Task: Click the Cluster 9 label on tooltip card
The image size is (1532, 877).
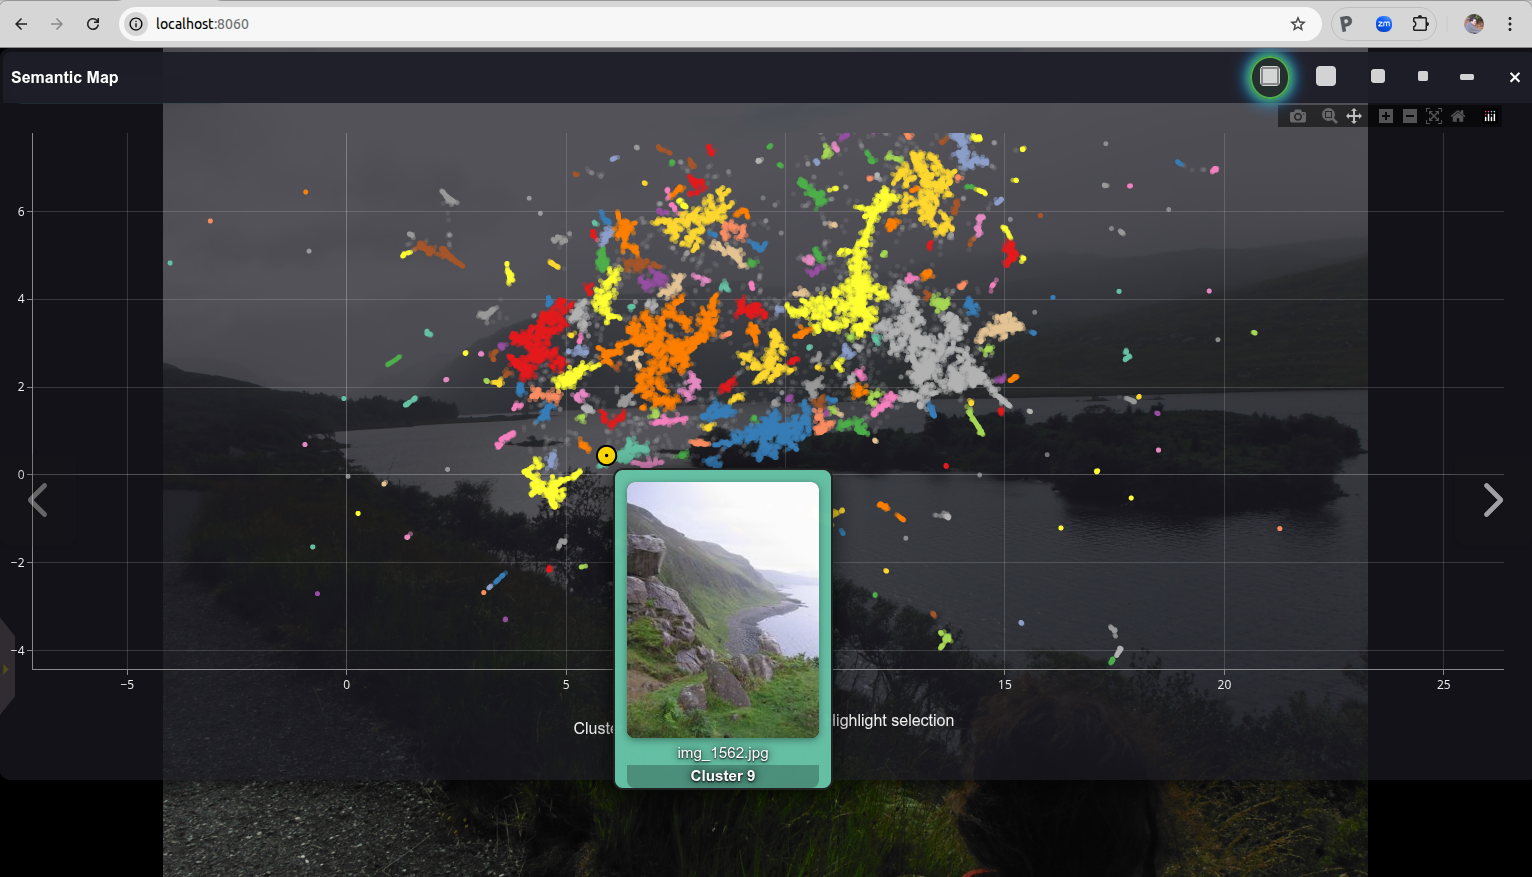Action: click(723, 776)
